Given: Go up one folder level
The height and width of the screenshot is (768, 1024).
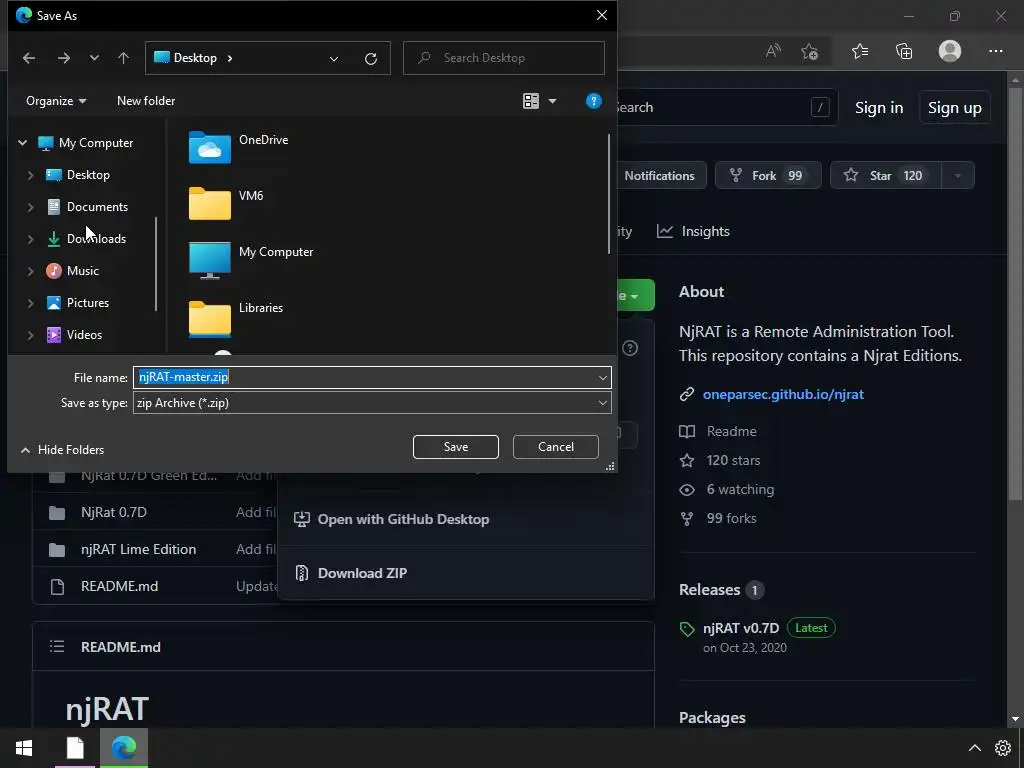Looking at the screenshot, I should pos(123,58).
